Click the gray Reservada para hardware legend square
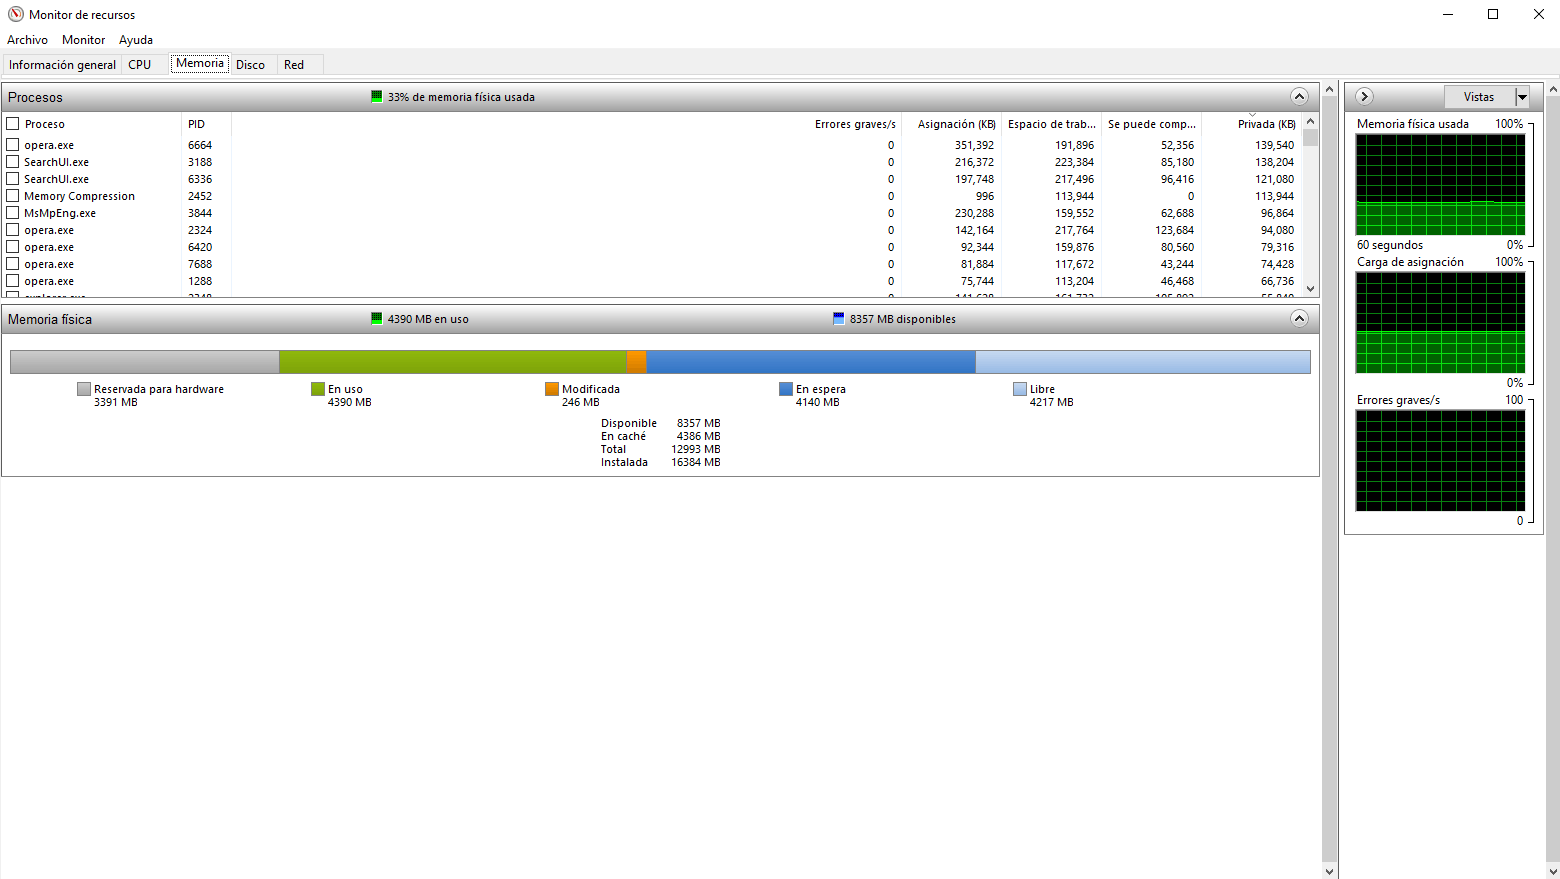The height and width of the screenshot is (879, 1560). (x=83, y=389)
